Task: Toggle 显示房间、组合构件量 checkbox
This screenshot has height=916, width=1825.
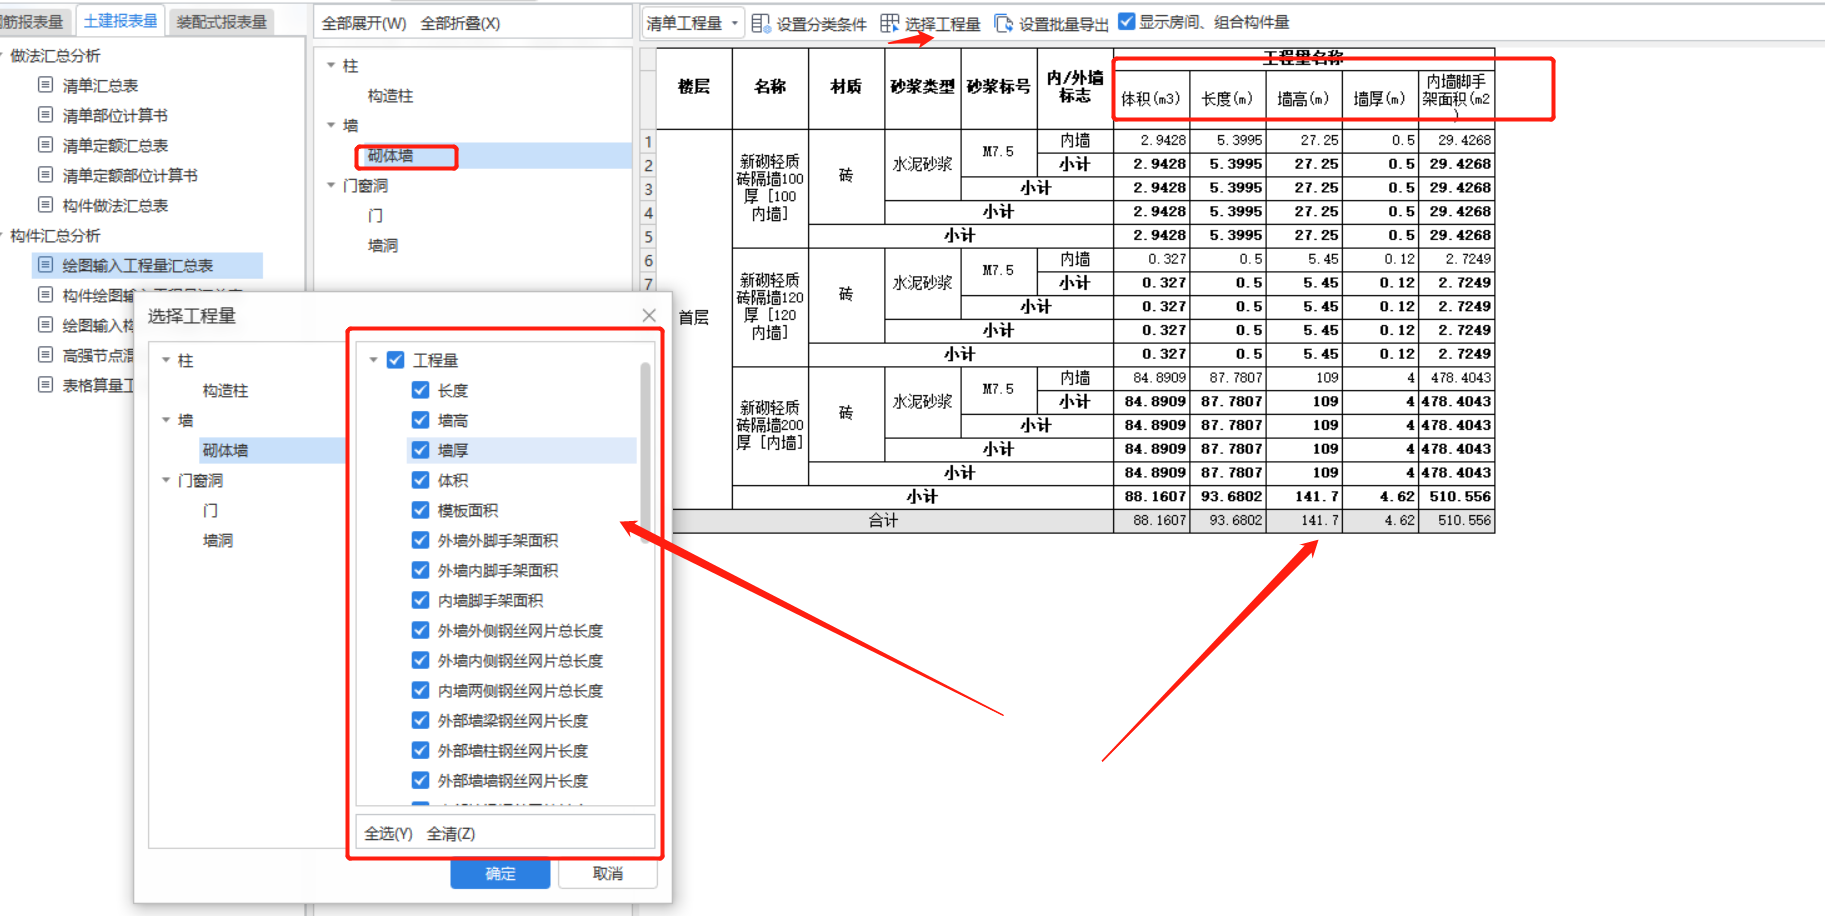Action: pos(1127,22)
